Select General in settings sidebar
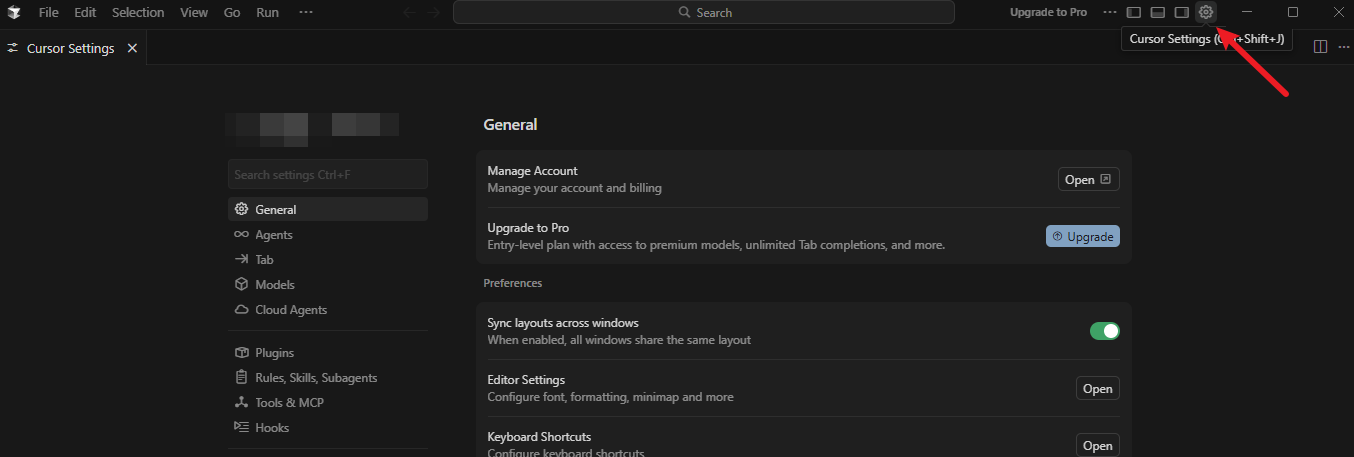 [x=328, y=209]
